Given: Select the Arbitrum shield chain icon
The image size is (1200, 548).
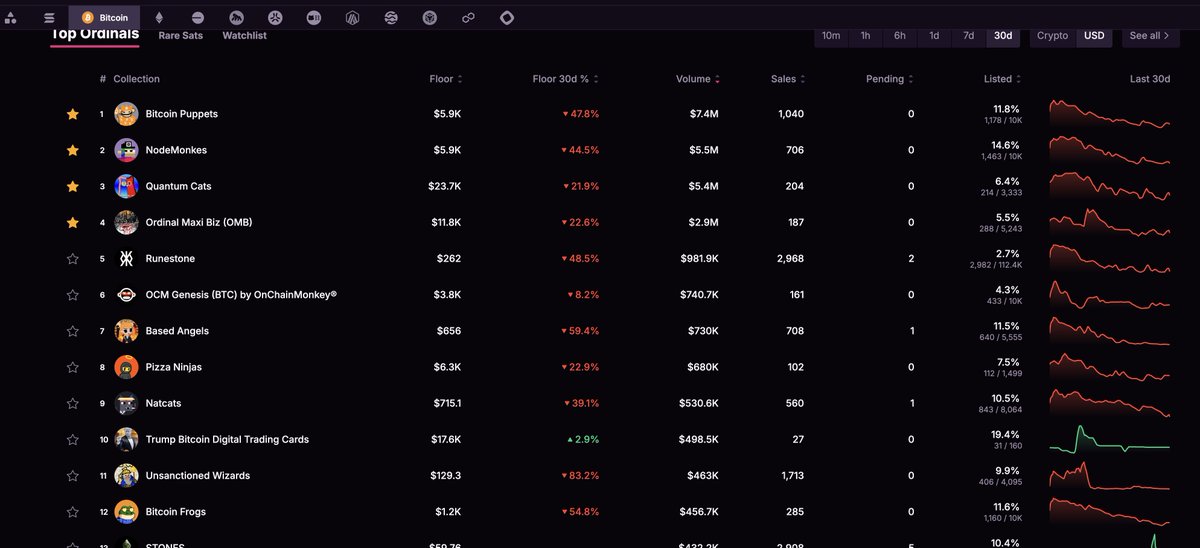Looking at the screenshot, I should pos(352,18).
